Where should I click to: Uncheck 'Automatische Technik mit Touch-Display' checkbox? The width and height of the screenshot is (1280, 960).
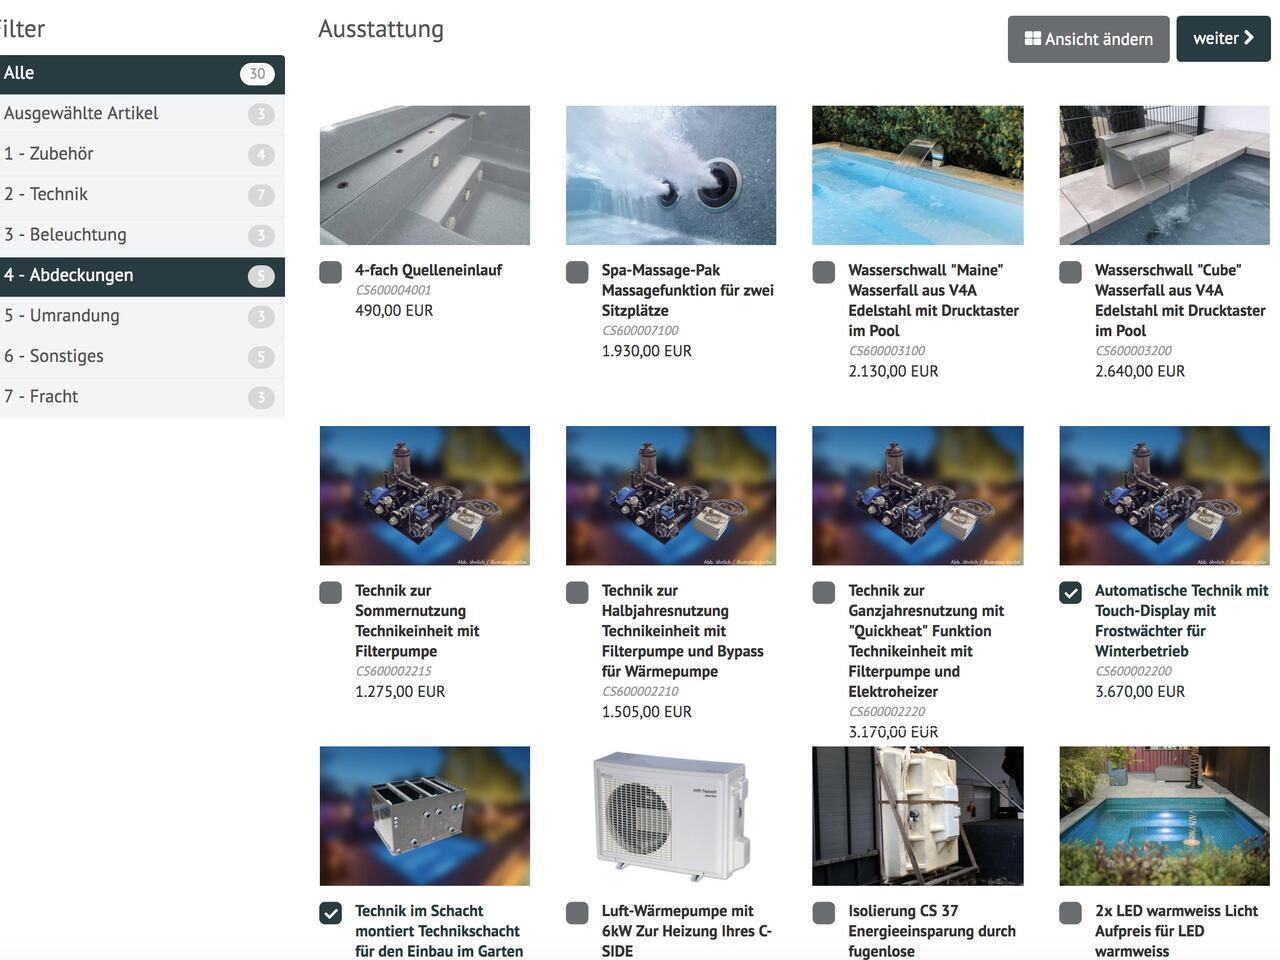point(1071,592)
